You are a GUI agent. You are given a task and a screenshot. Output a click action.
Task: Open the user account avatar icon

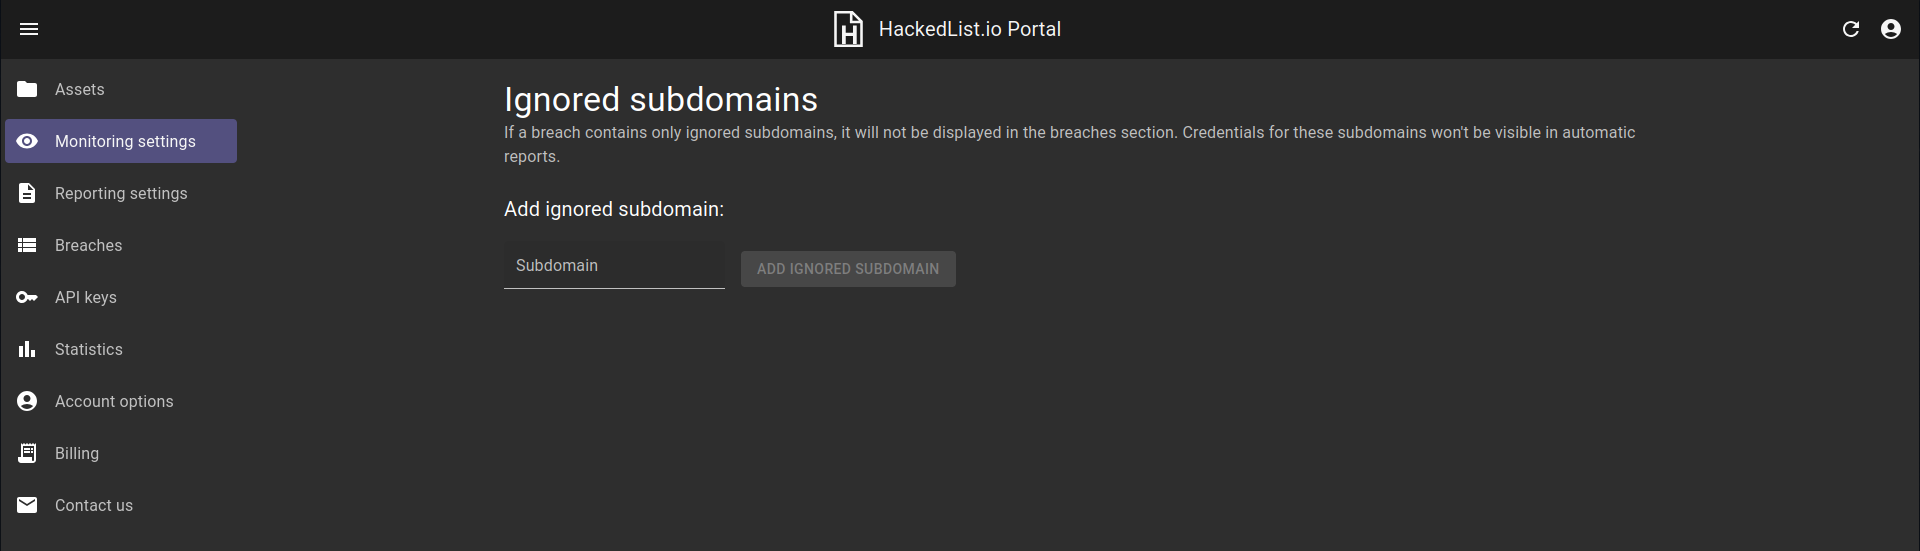tap(1891, 29)
